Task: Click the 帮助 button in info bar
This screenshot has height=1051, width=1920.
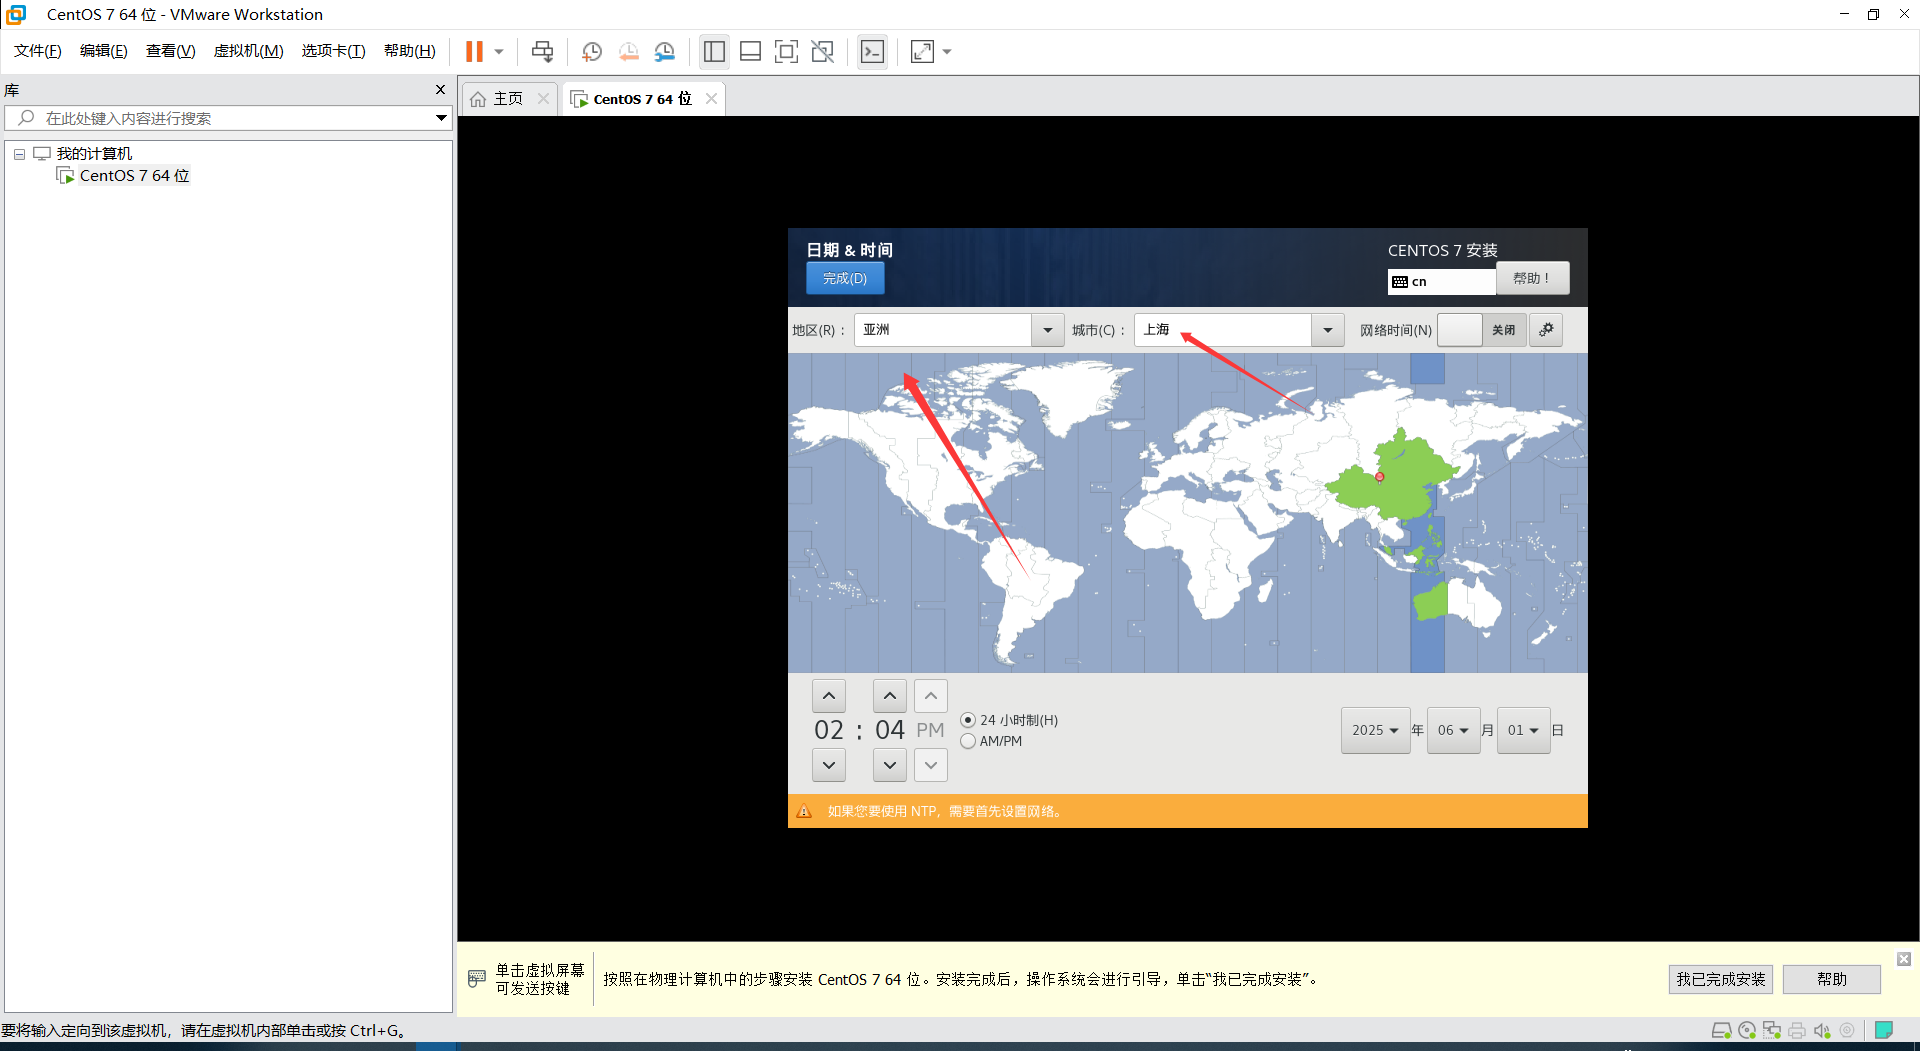Action: click(x=1832, y=979)
